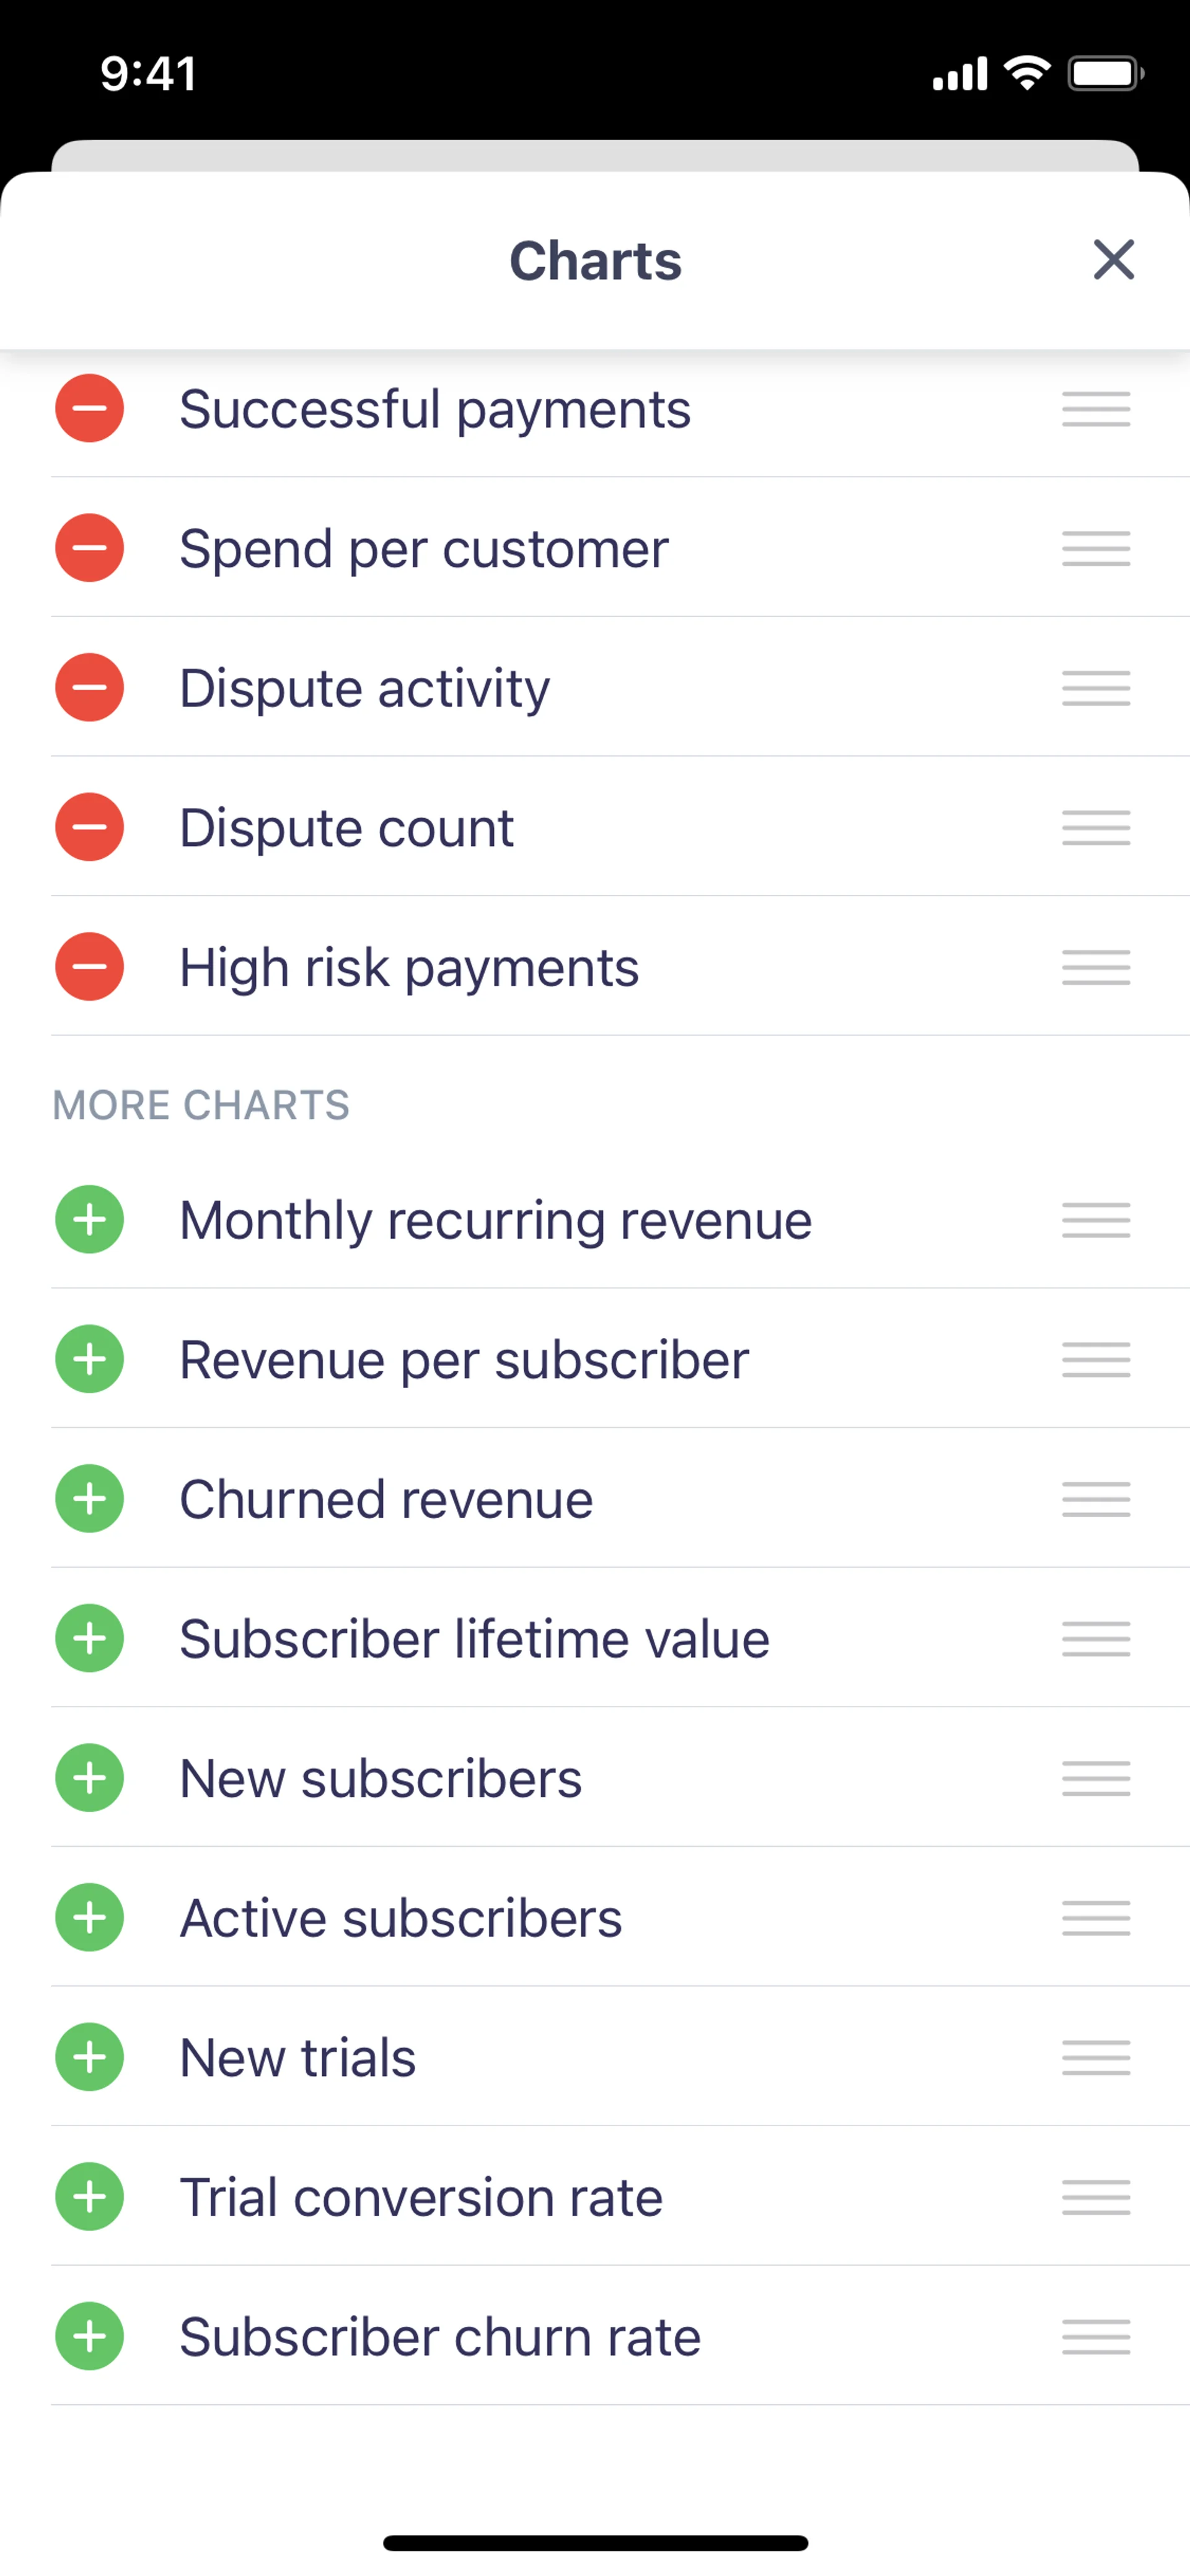Tap the Trial conversion rate label
Viewport: 1190px width, 2576px height.
click(x=421, y=2197)
